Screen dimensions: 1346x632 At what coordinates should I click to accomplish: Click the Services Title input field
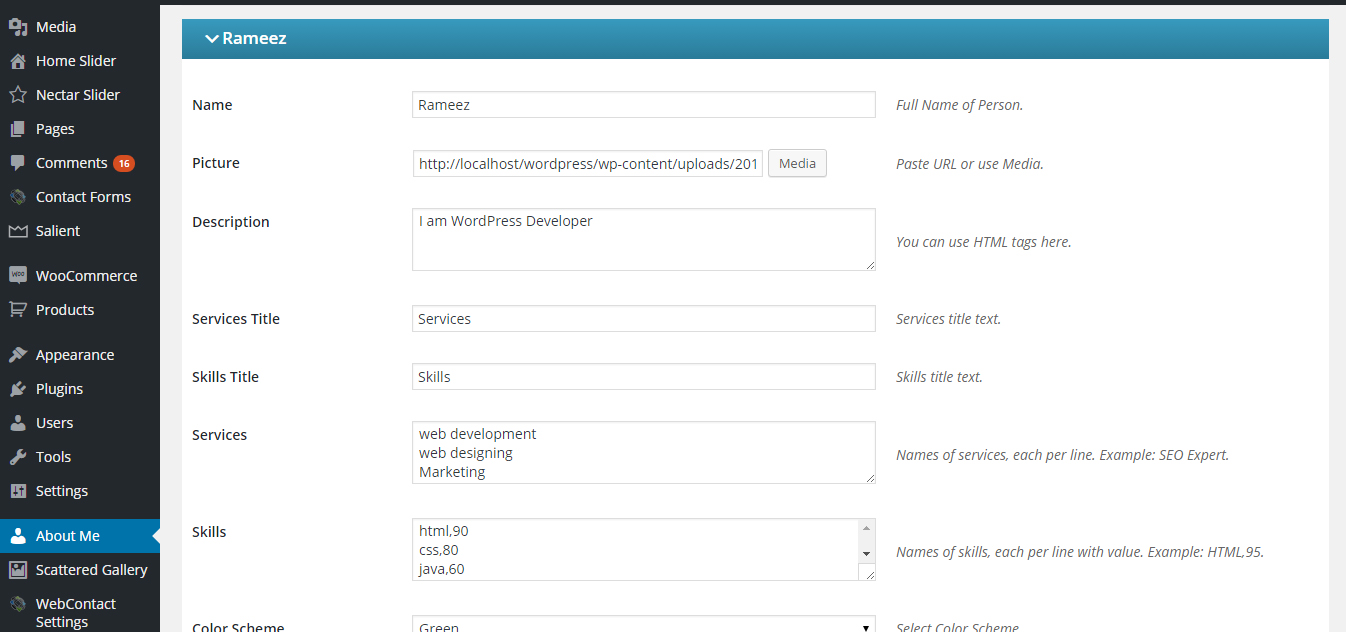[x=644, y=319]
